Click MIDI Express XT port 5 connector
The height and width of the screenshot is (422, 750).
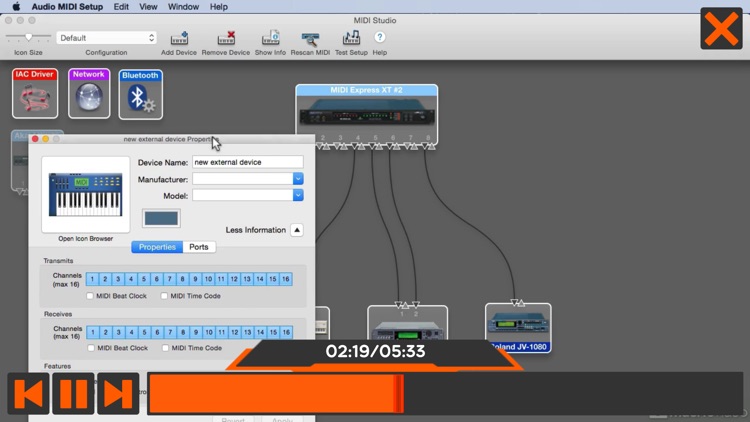click(x=375, y=146)
